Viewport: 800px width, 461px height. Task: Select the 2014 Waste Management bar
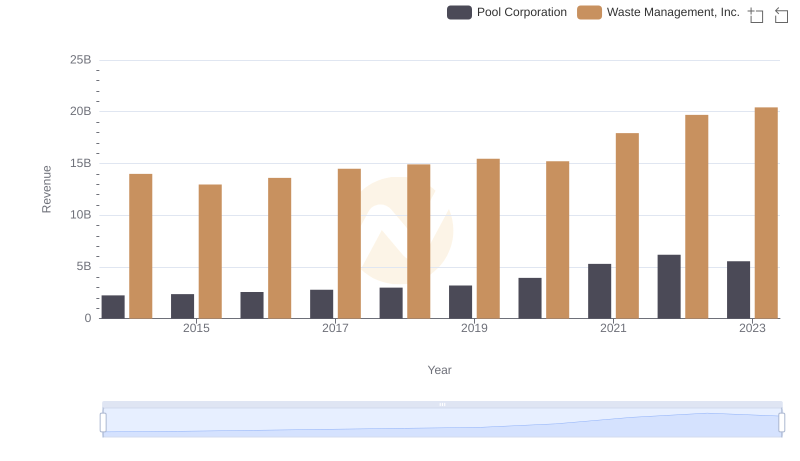(141, 246)
